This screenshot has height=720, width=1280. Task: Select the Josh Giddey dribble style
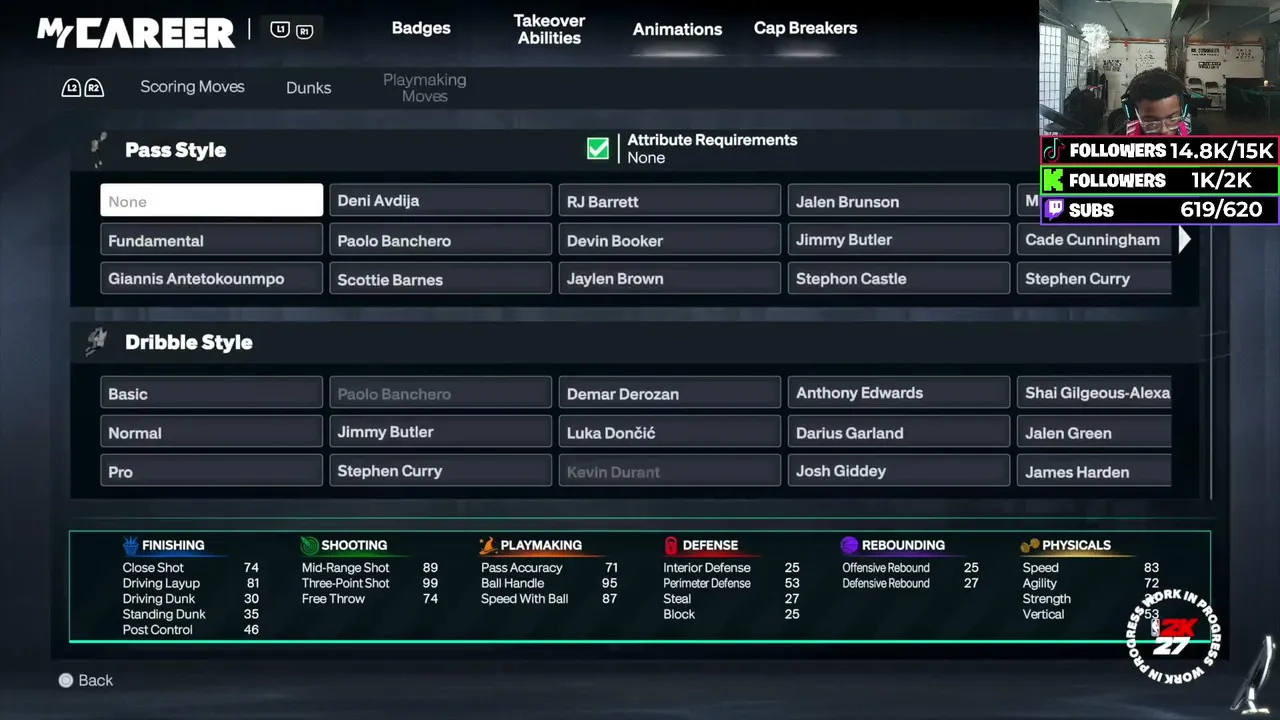(898, 471)
